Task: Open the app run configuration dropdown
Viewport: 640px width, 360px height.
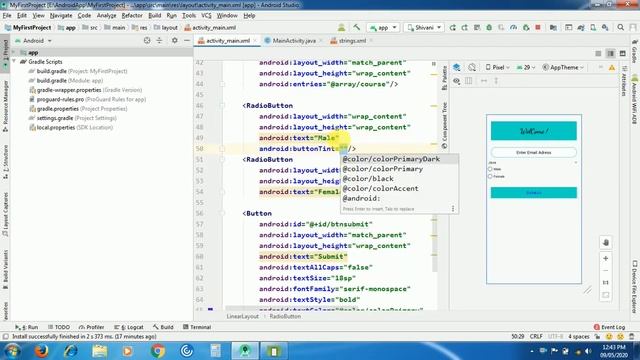Action: (x=383, y=27)
